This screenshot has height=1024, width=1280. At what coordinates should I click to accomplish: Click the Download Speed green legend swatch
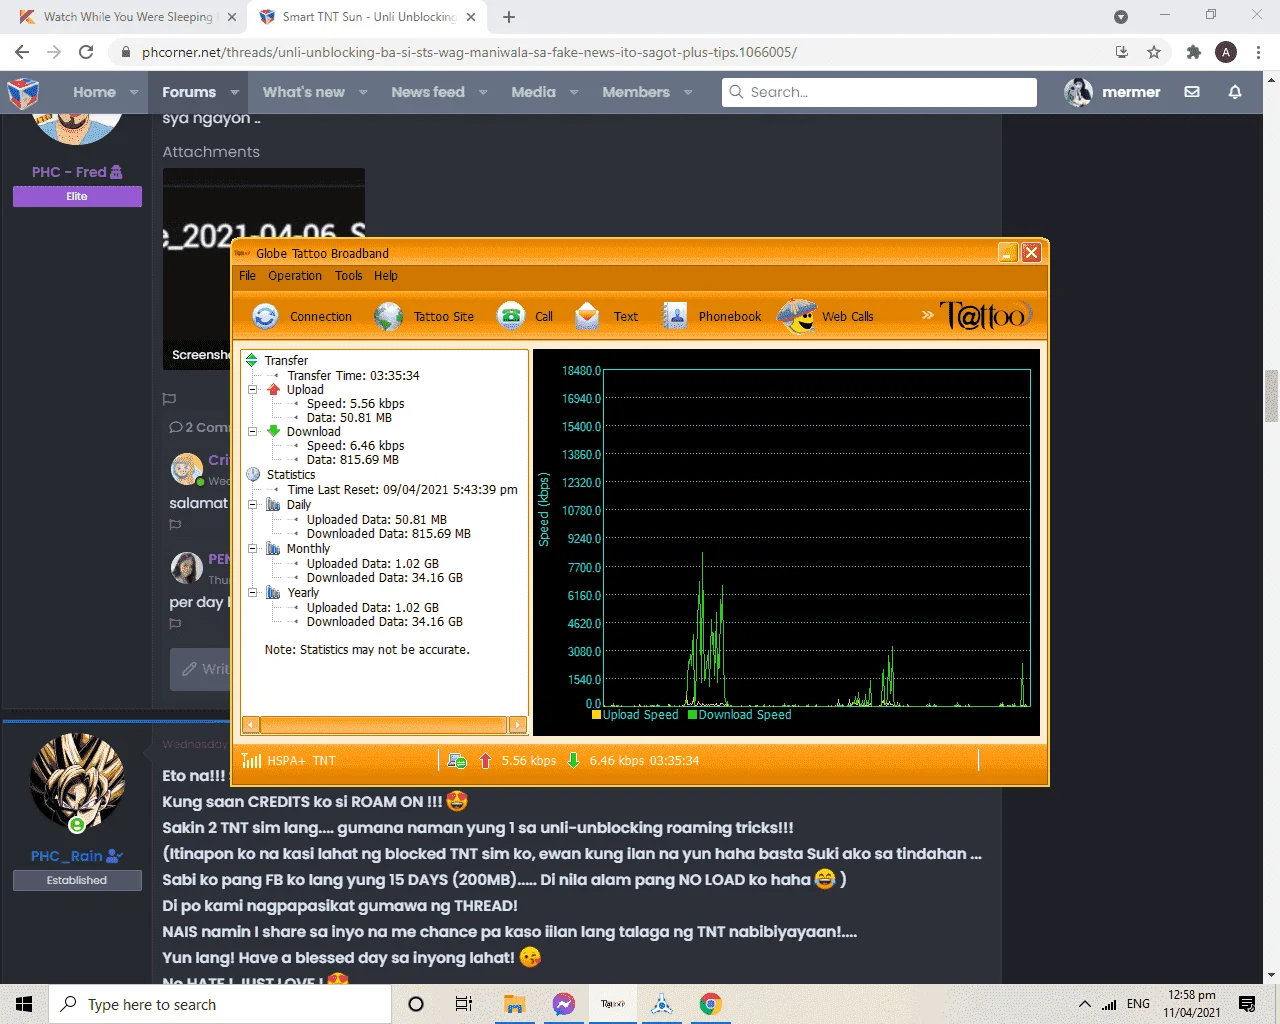click(692, 715)
